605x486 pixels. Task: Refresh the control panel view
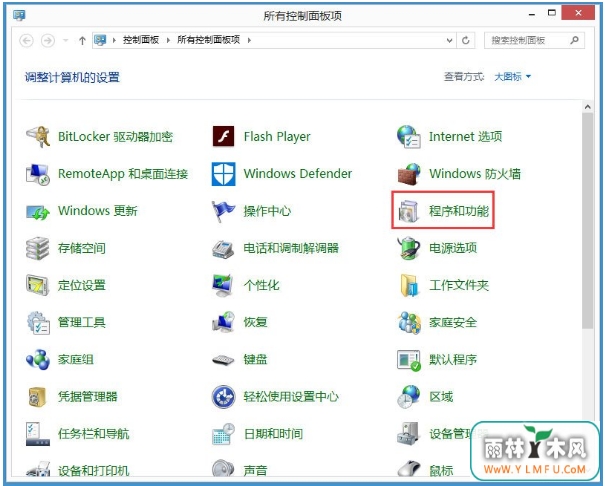coord(466,40)
